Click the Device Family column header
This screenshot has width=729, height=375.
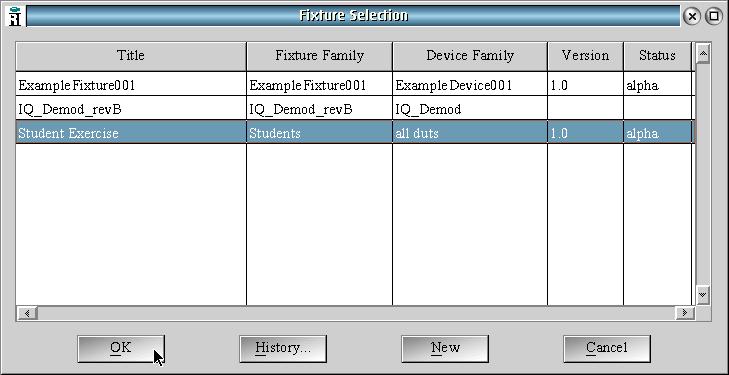tap(470, 56)
